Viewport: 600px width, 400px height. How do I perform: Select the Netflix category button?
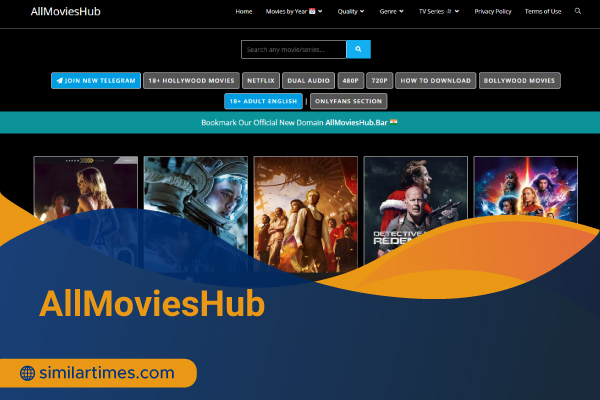point(261,80)
